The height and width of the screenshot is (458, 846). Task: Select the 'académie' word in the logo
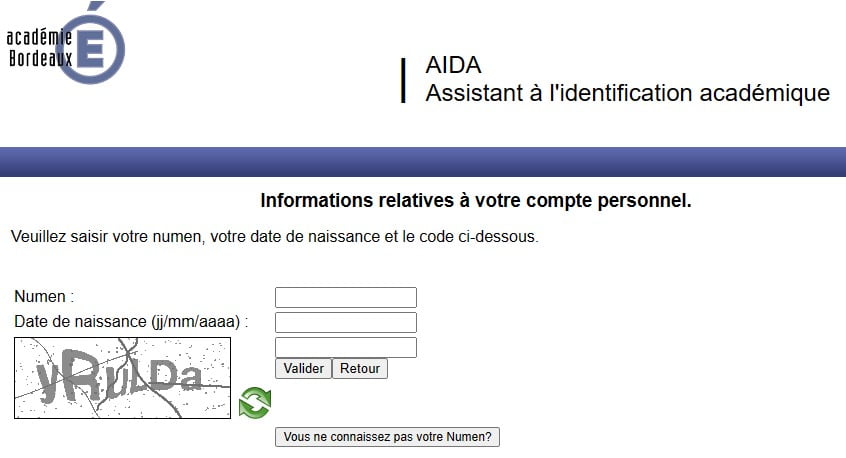pos(39,38)
